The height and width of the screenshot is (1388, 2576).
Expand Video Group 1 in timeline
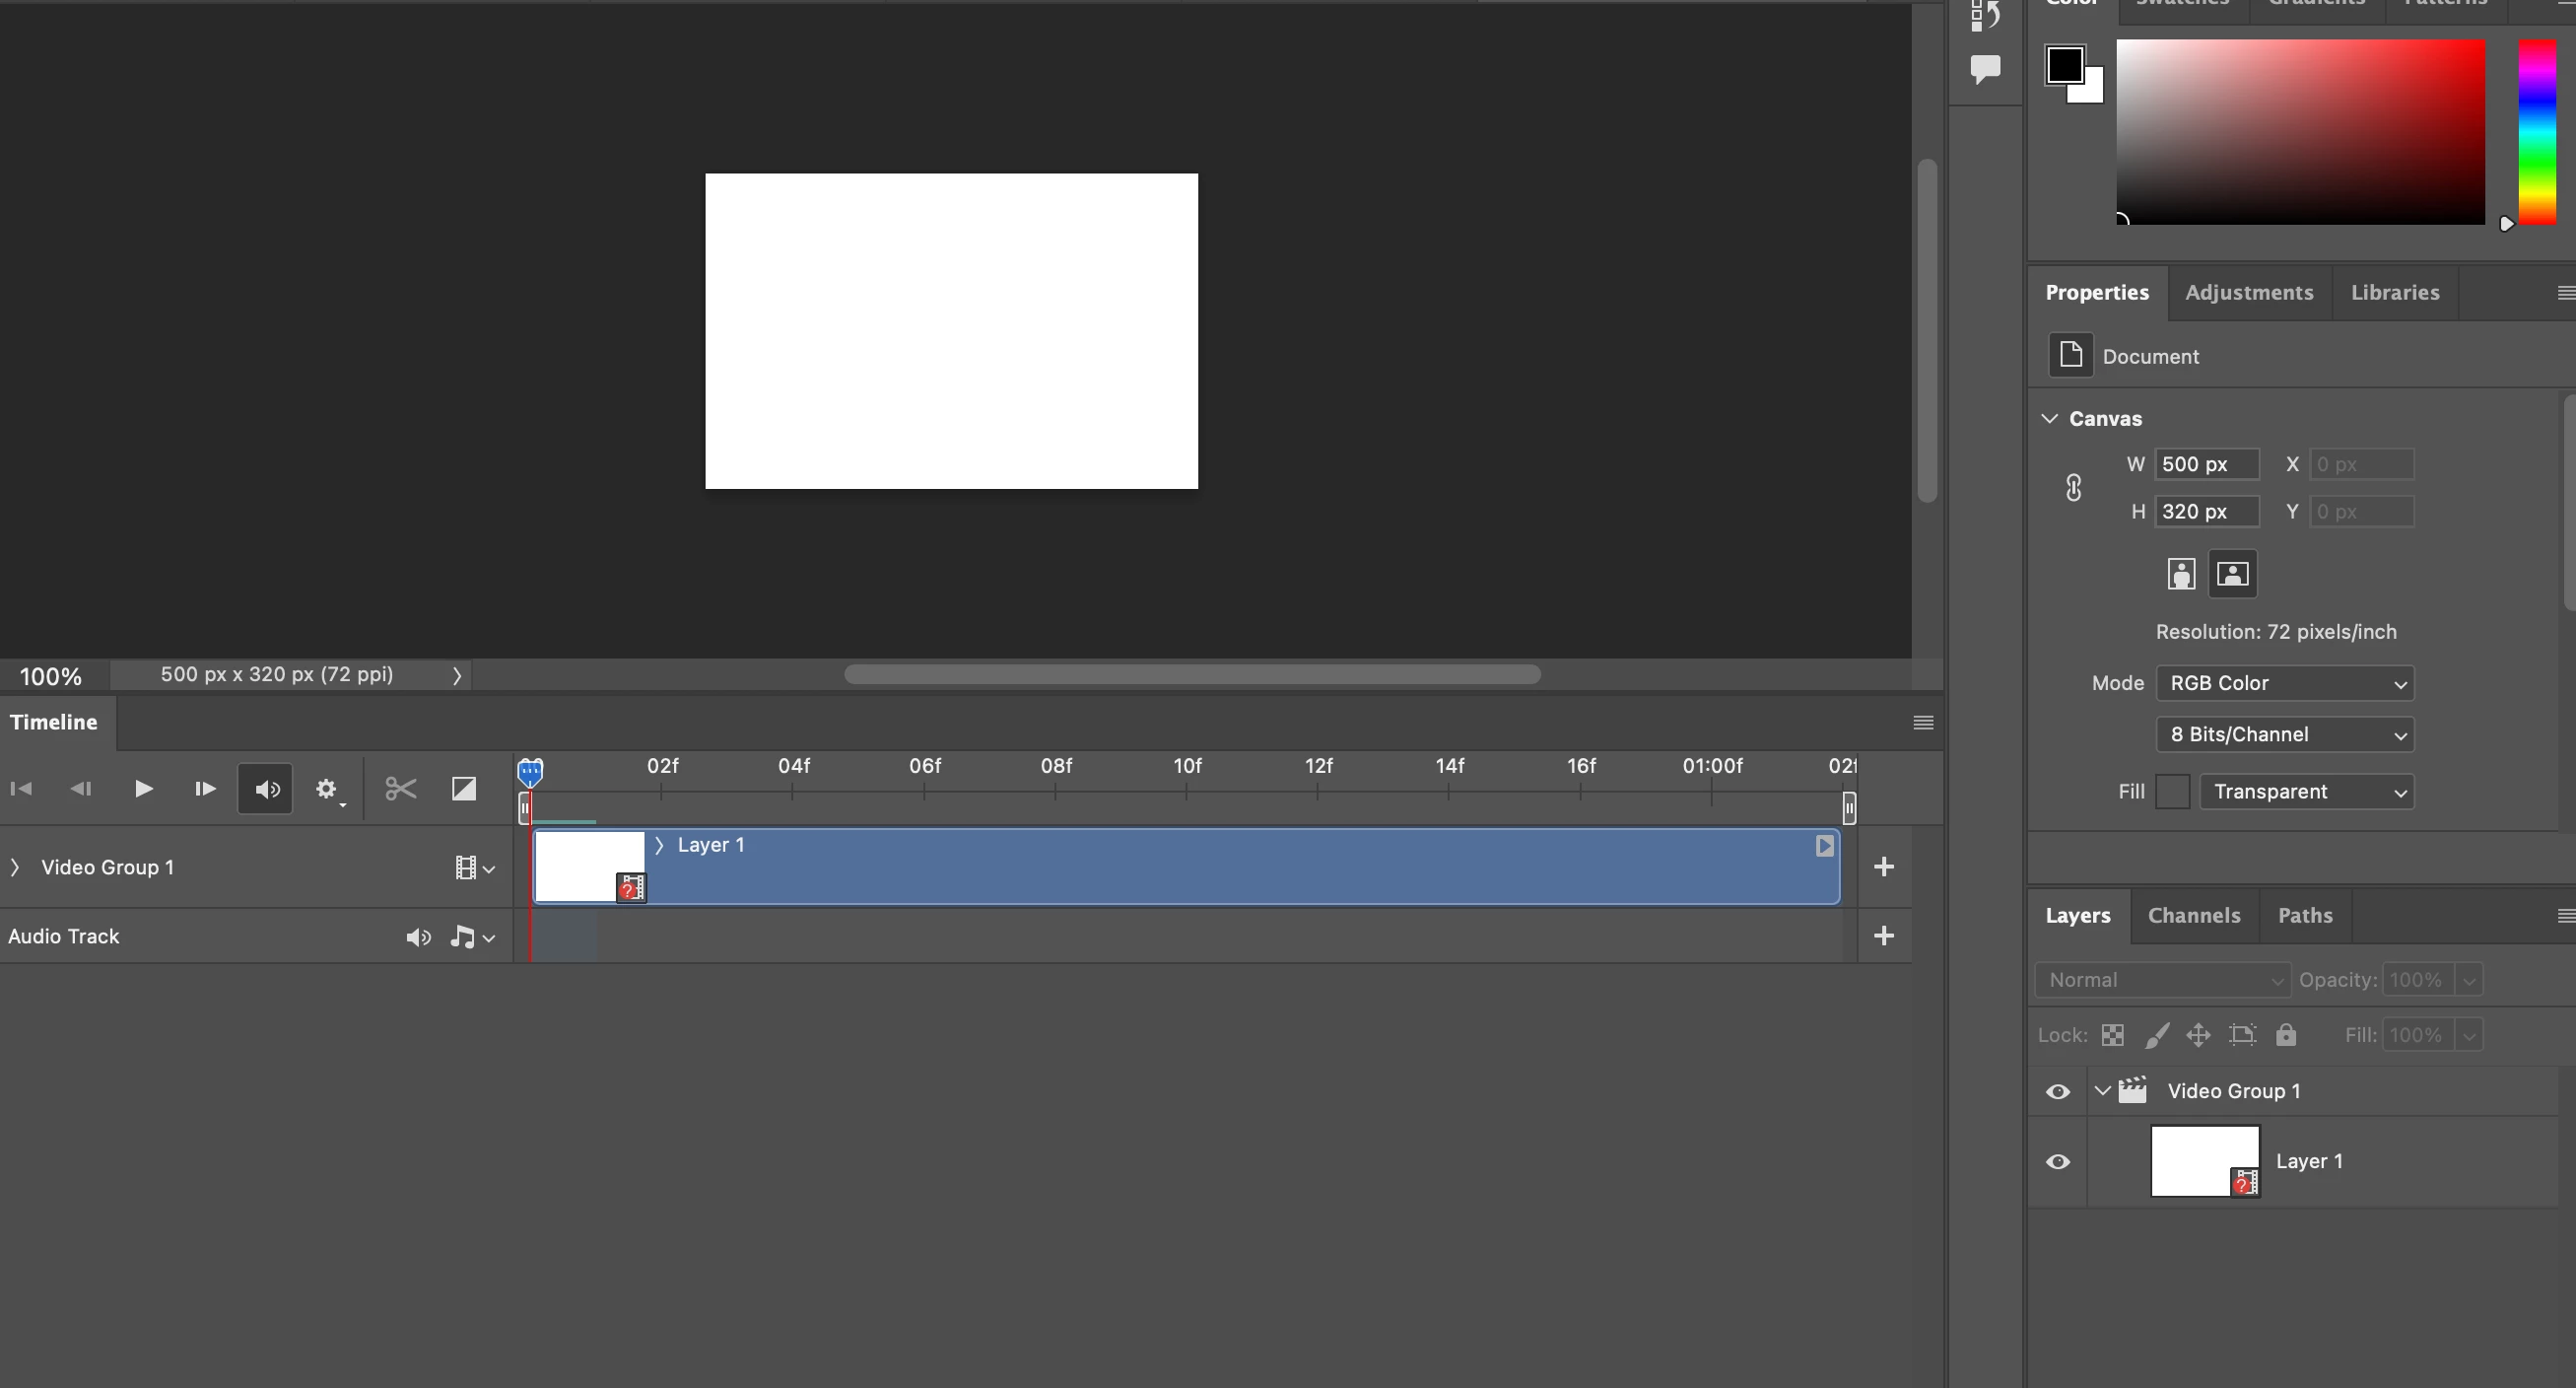coord(15,867)
